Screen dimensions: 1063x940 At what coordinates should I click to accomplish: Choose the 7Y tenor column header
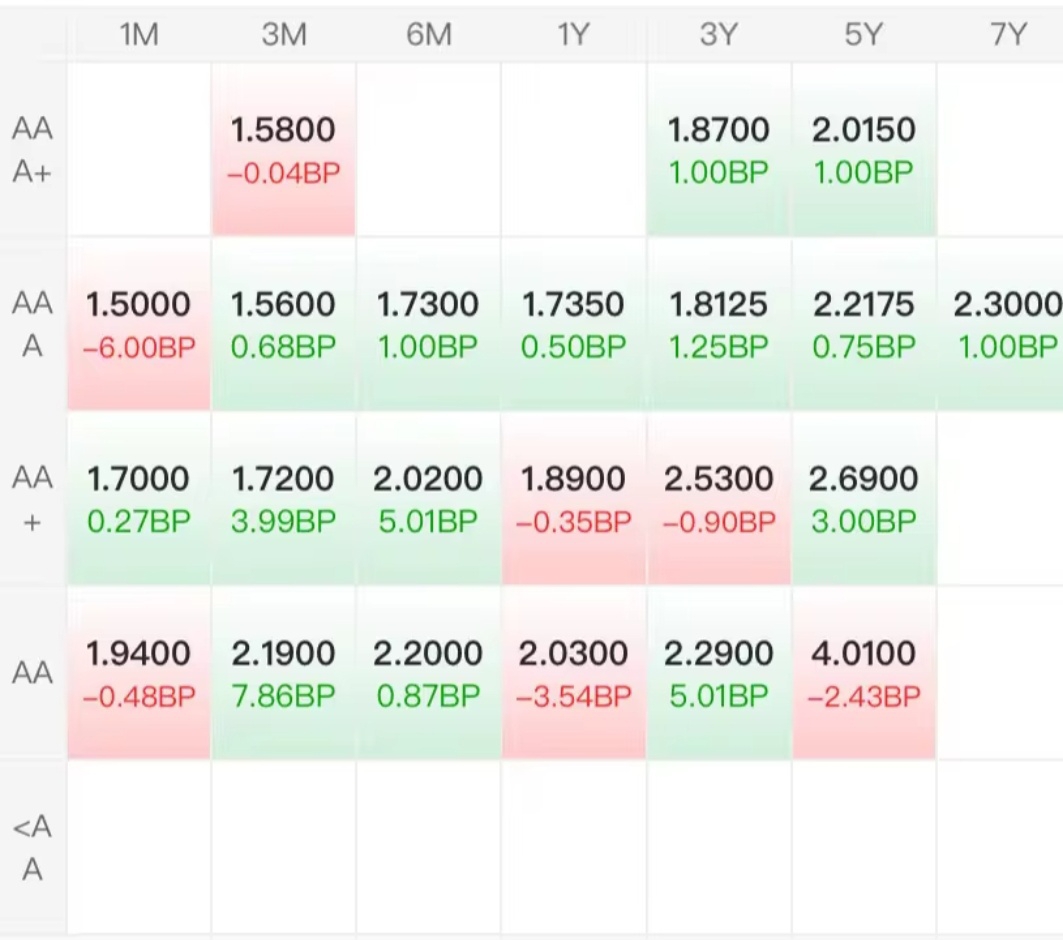(1007, 35)
